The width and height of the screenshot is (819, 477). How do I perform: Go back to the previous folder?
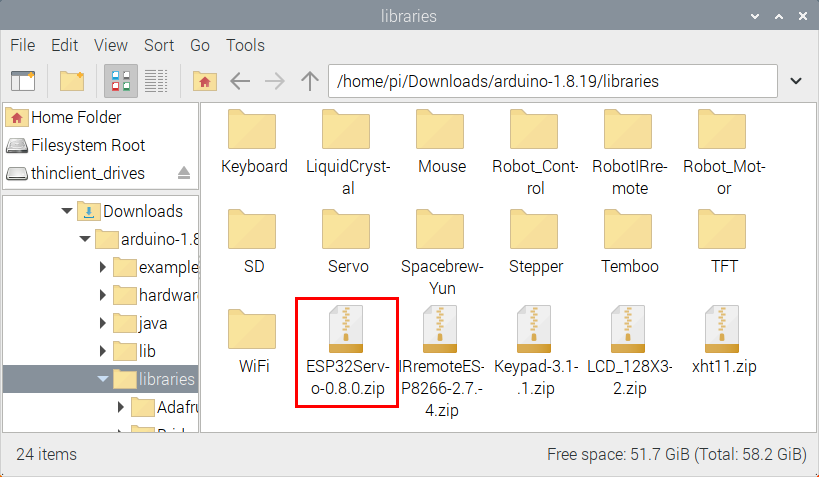pyautogui.click(x=240, y=81)
